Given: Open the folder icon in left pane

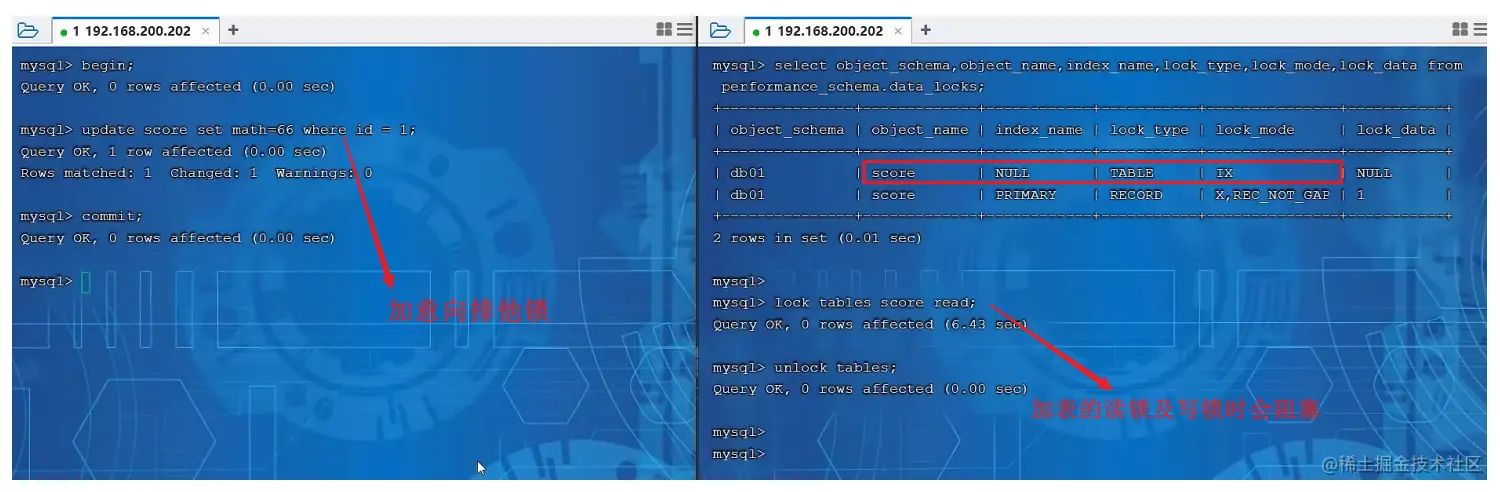Looking at the screenshot, I should [x=28, y=30].
